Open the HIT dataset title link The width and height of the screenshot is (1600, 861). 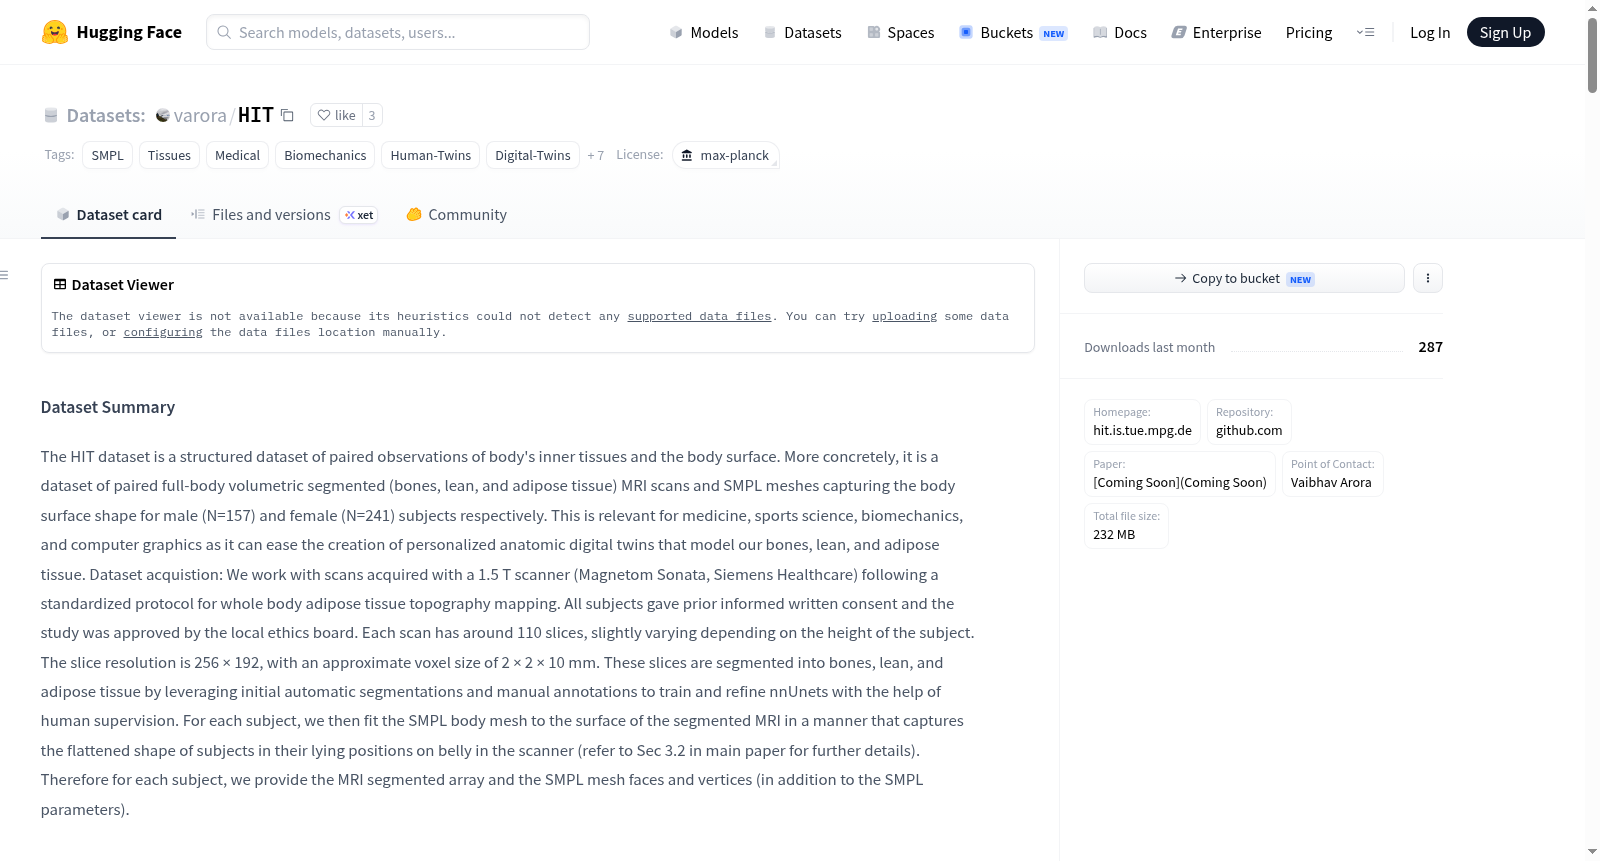[x=256, y=115]
